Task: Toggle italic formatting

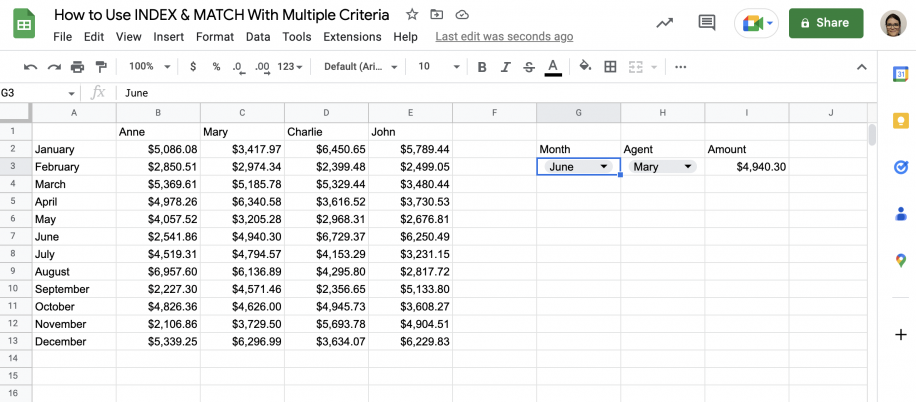Action: pyautogui.click(x=506, y=67)
